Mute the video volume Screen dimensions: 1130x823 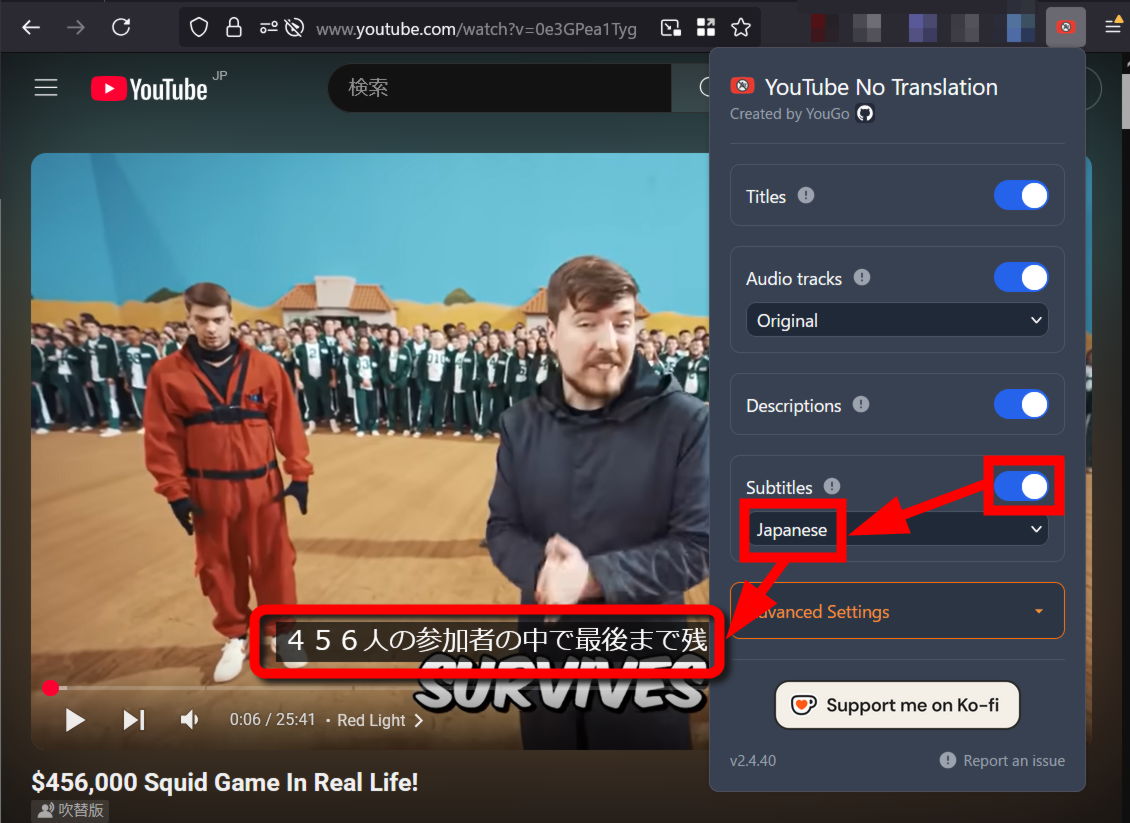pos(189,720)
